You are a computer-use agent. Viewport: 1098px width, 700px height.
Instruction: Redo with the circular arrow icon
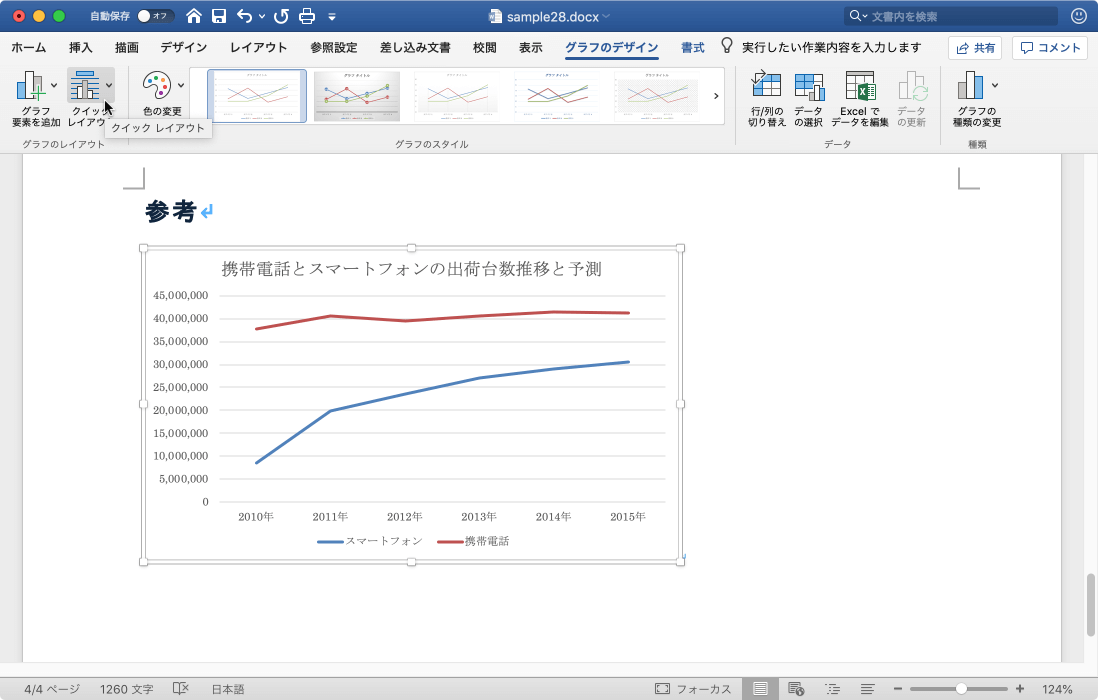point(282,16)
